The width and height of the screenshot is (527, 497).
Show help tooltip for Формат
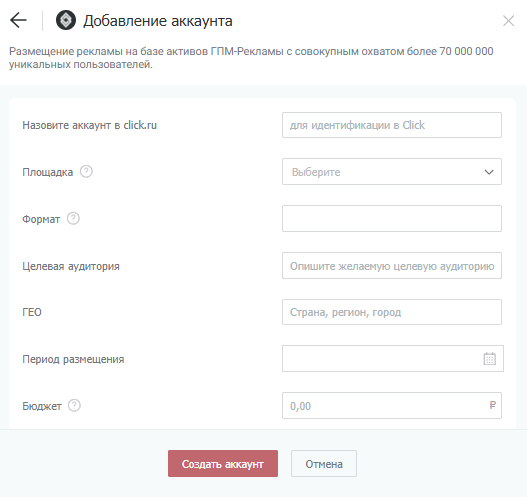(x=73, y=219)
